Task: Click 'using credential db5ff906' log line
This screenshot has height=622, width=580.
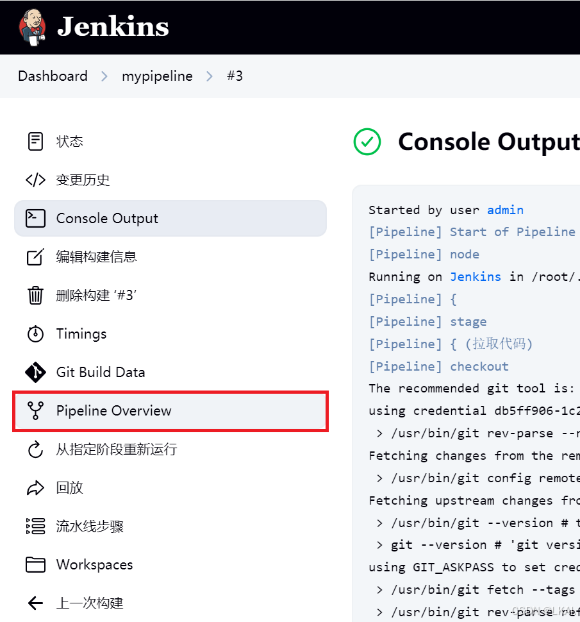Action: point(474,411)
